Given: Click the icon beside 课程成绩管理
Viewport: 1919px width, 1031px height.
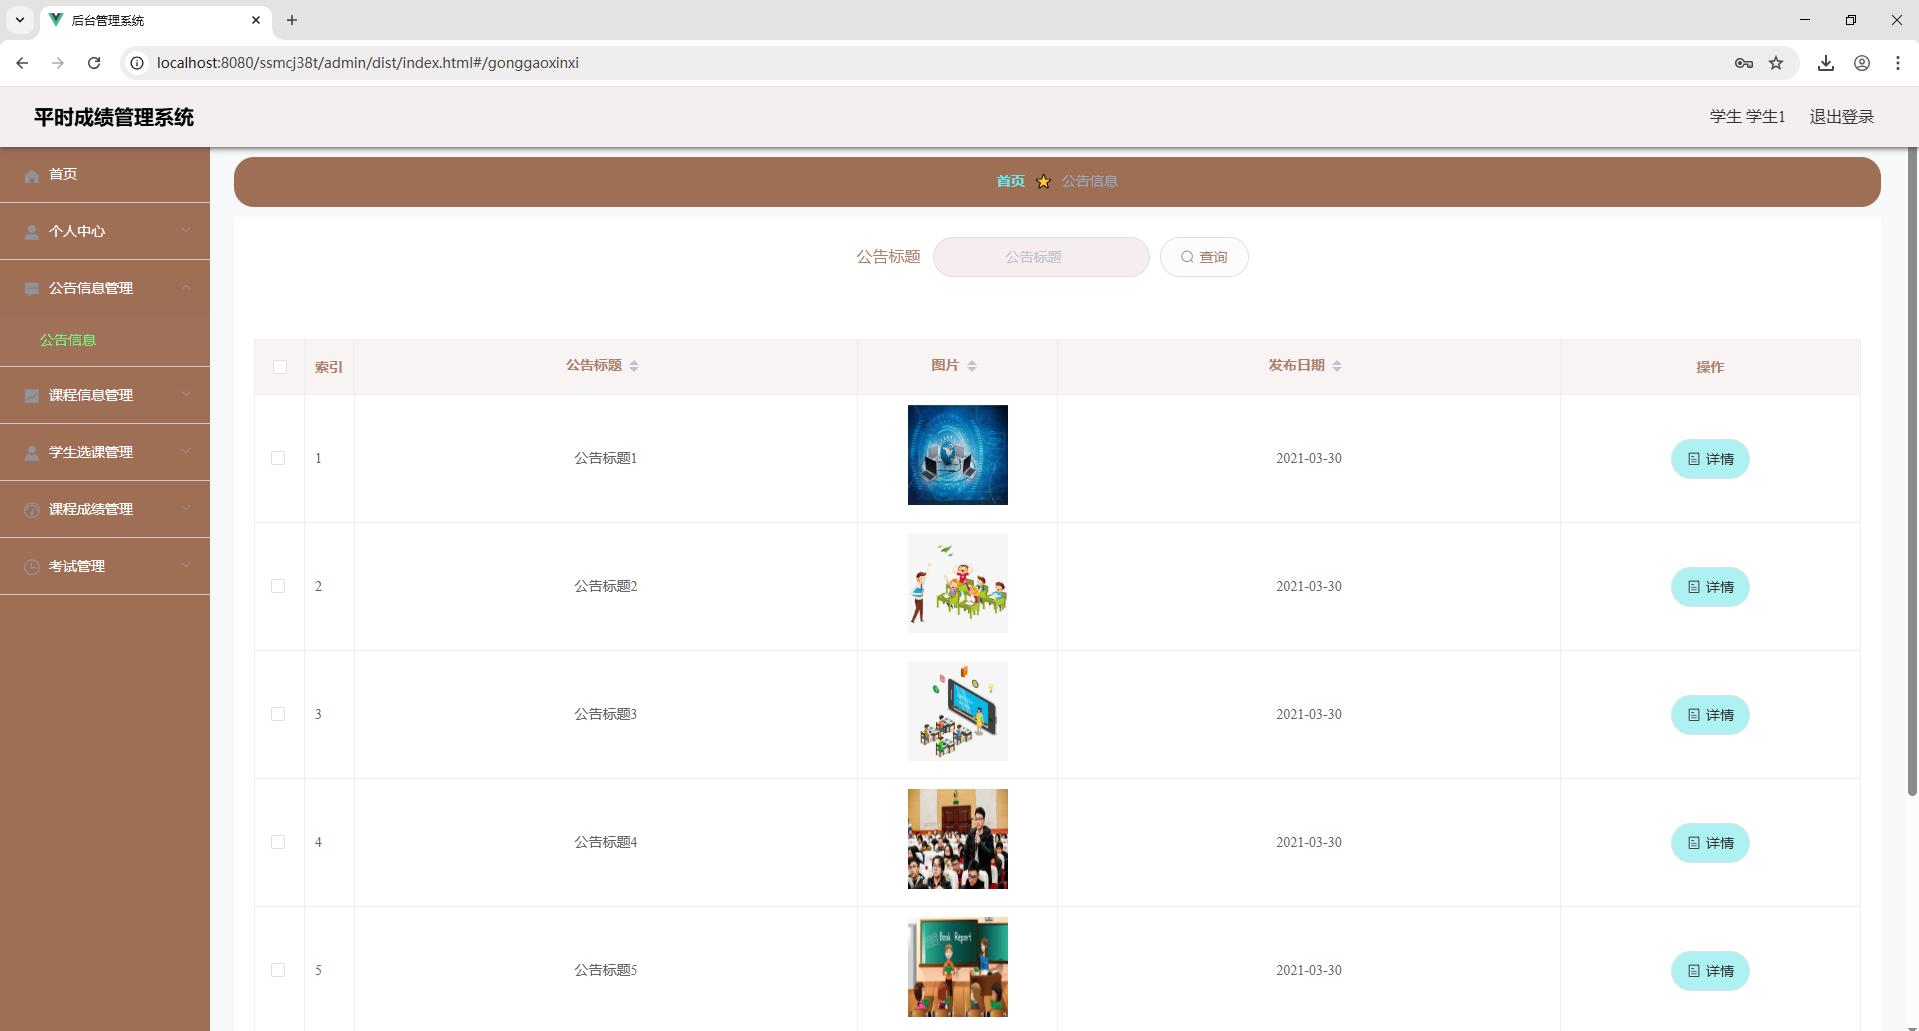Looking at the screenshot, I should point(32,510).
